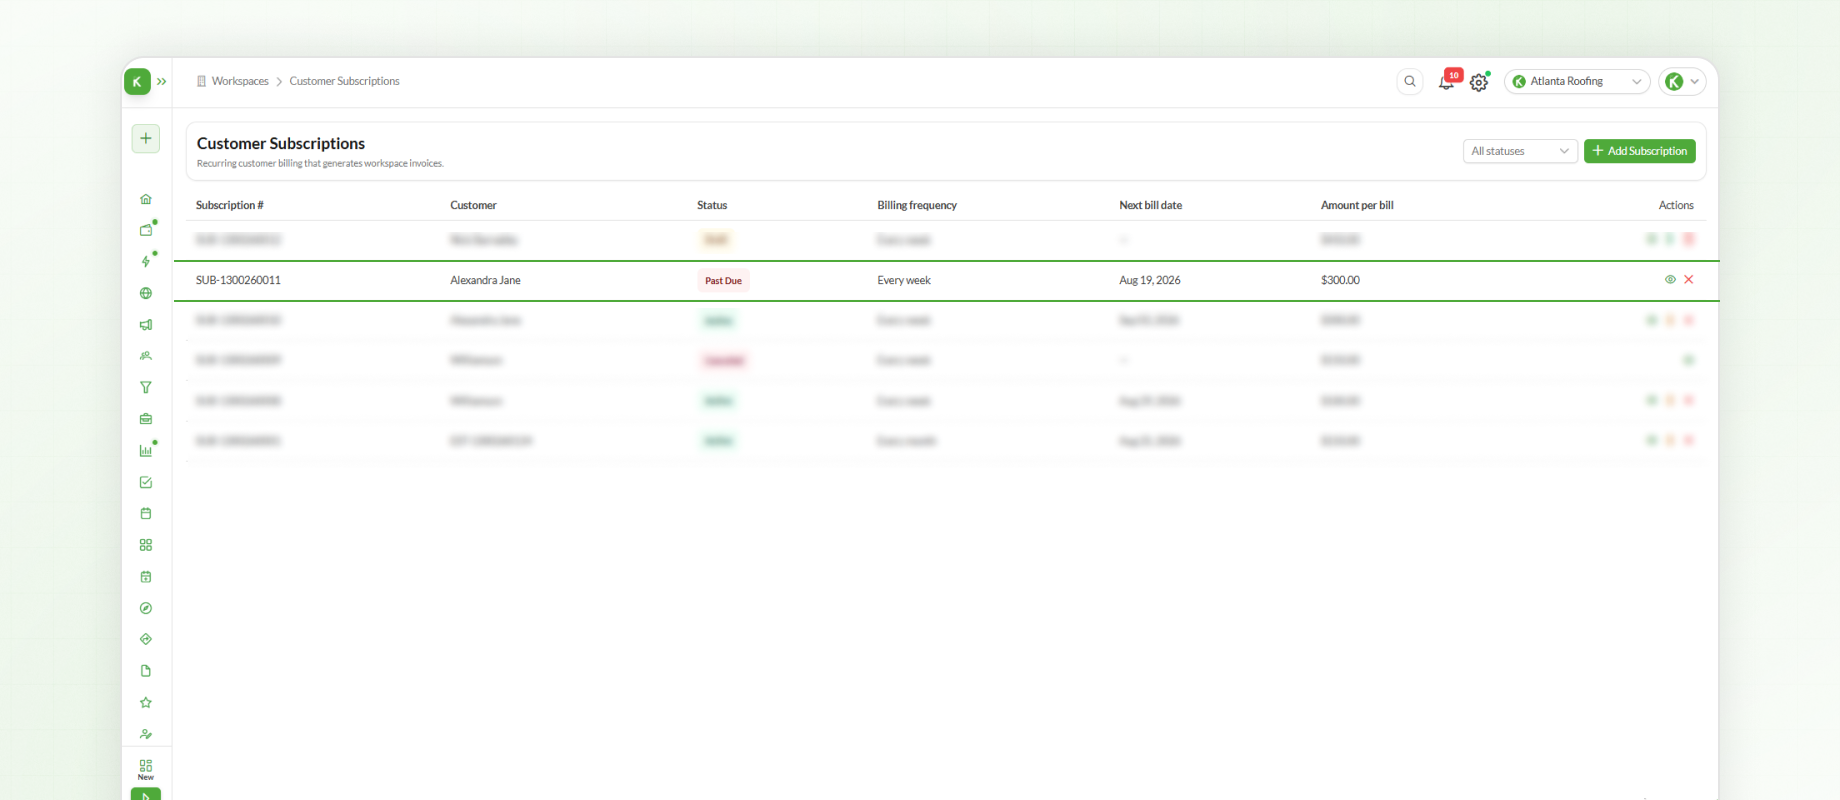Open the All statuses filter dropdown
This screenshot has height=800, width=1840.
(1520, 151)
